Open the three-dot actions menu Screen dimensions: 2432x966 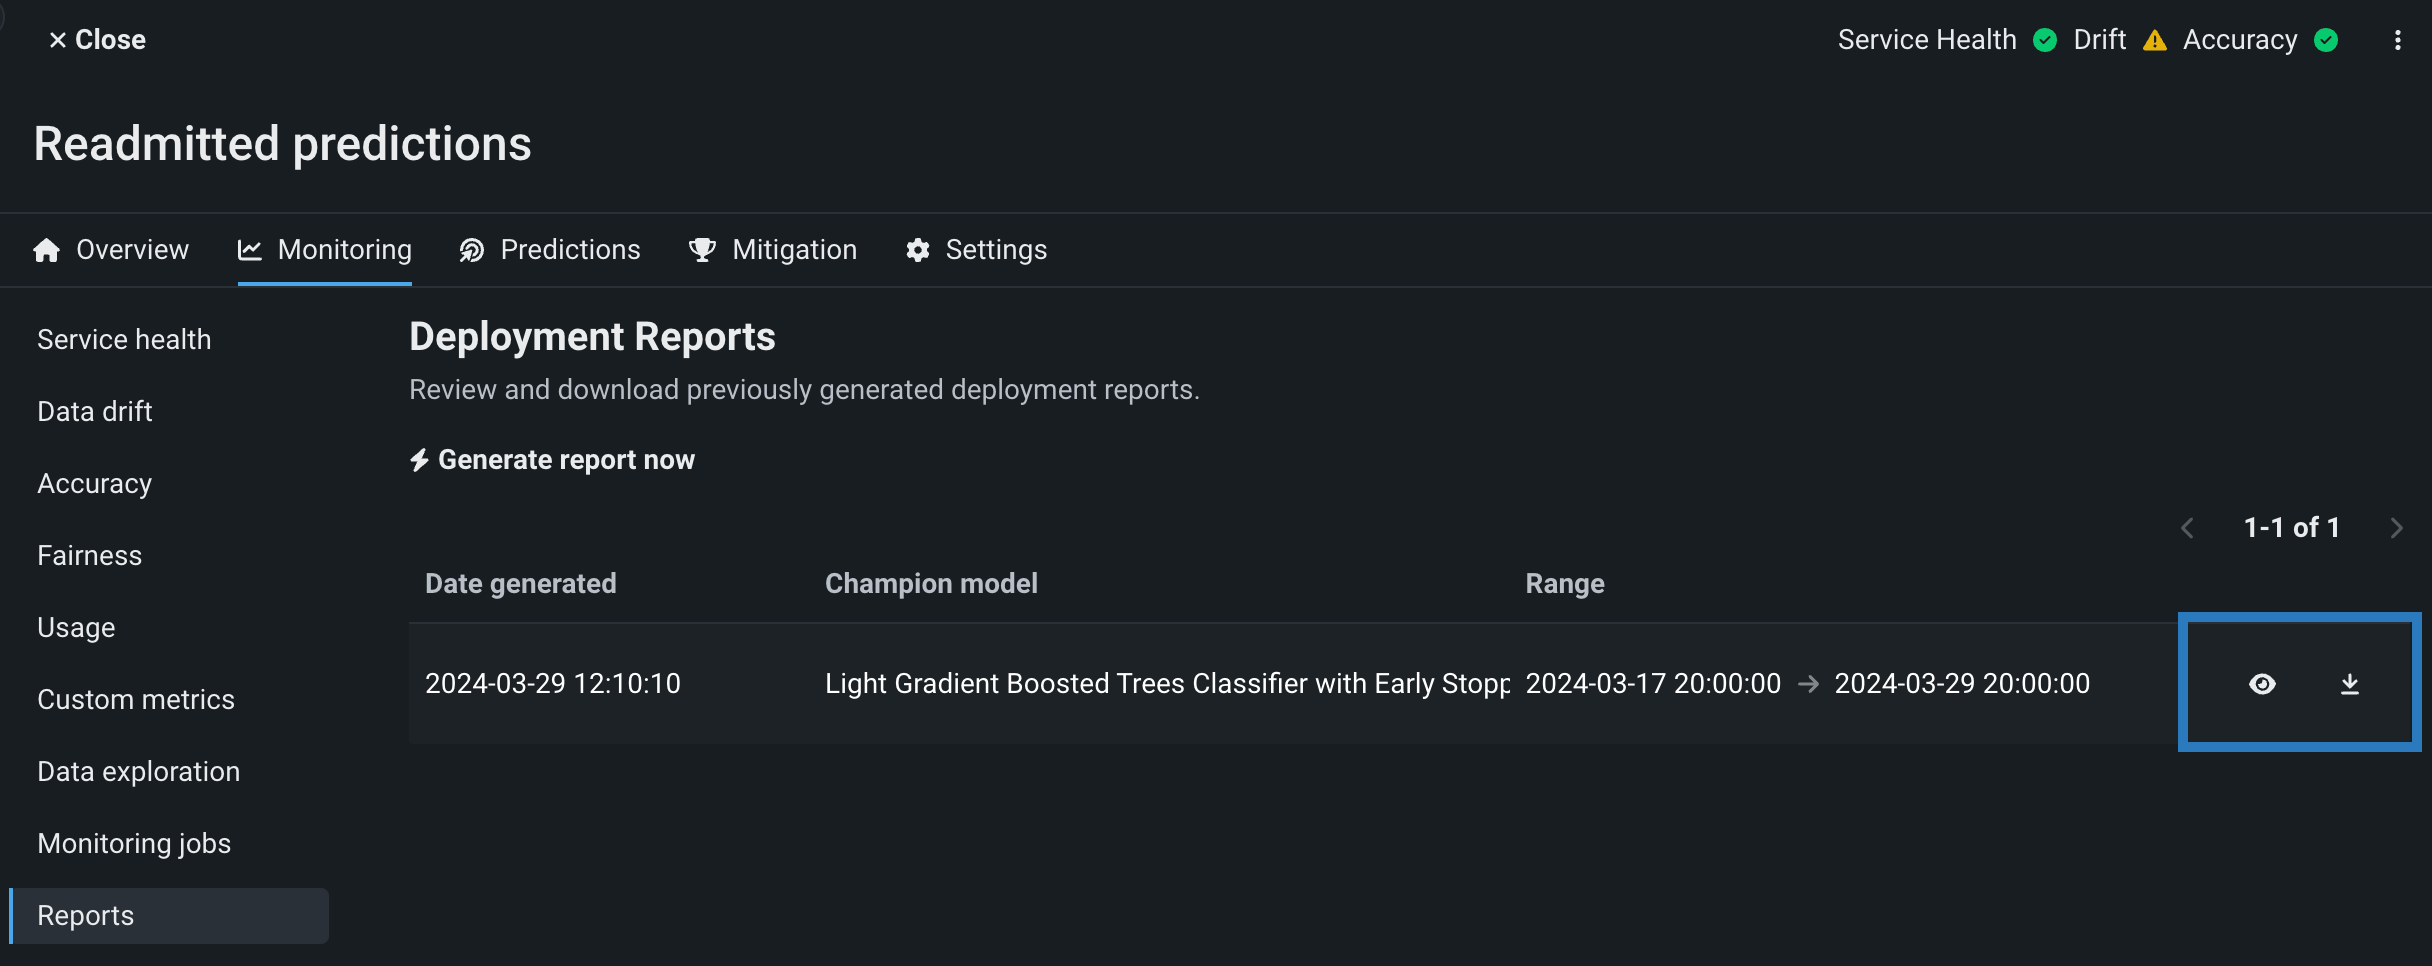pyautogui.click(x=2398, y=40)
